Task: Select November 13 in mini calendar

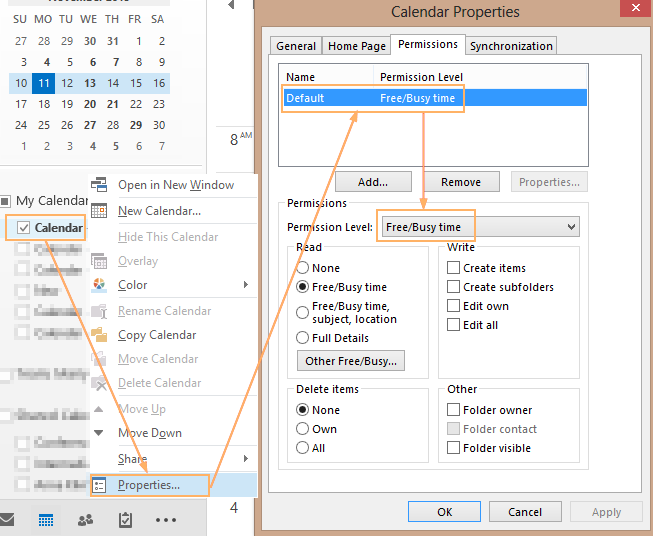Action: [x=90, y=83]
